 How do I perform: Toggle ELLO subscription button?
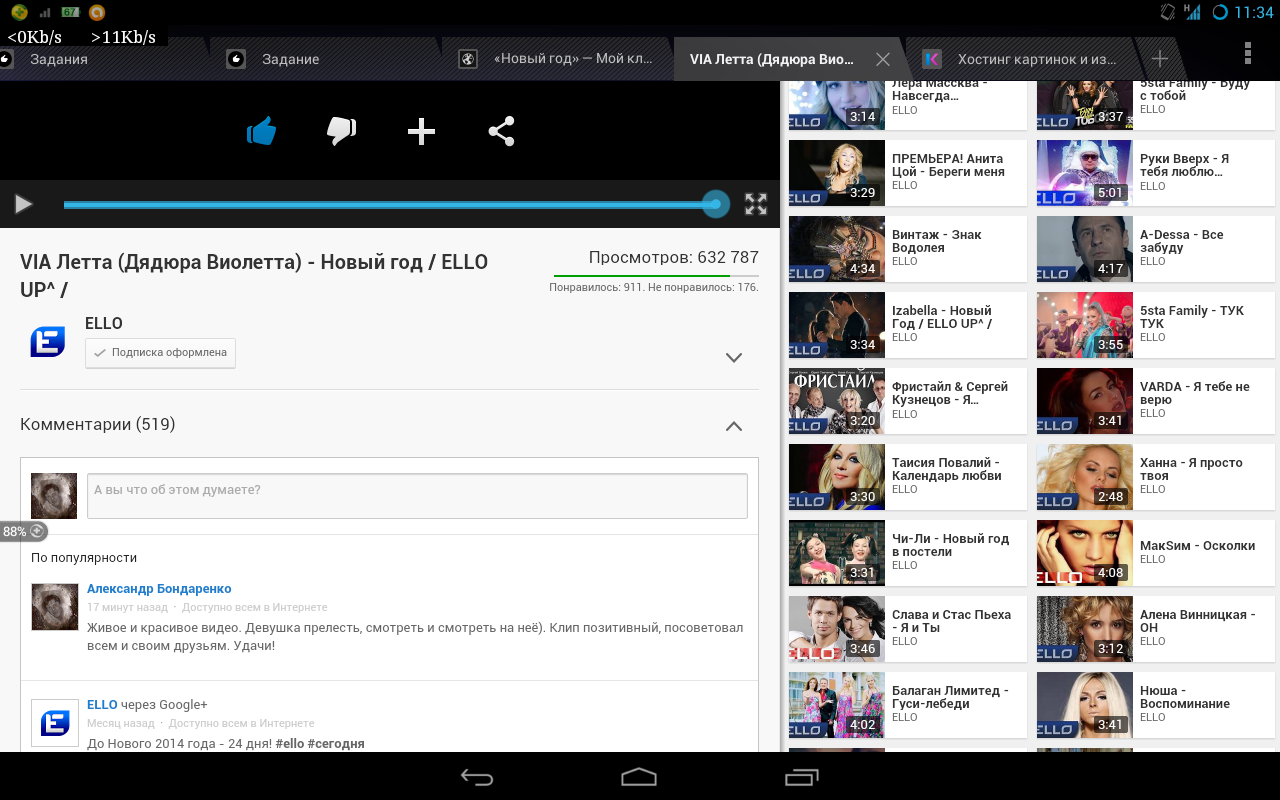[x=160, y=352]
